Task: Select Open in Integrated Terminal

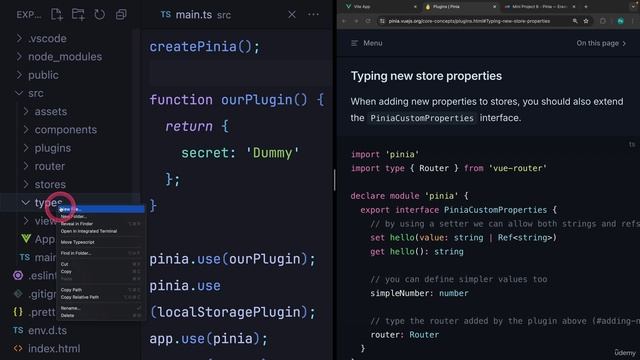Action: tap(101, 231)
